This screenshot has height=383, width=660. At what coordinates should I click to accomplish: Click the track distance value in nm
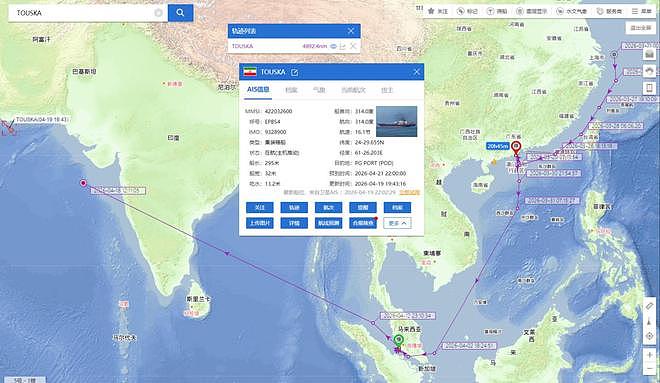(x=314, y=46)
